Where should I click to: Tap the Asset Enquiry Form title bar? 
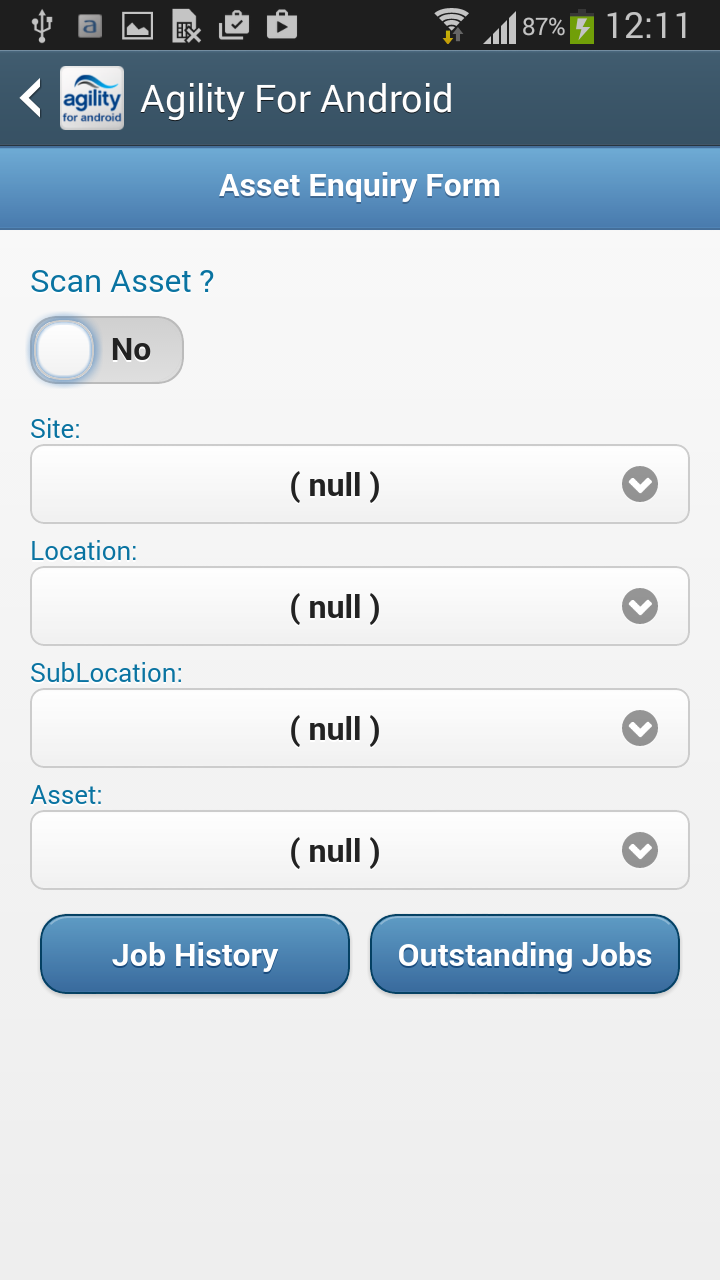pos(360,187)
